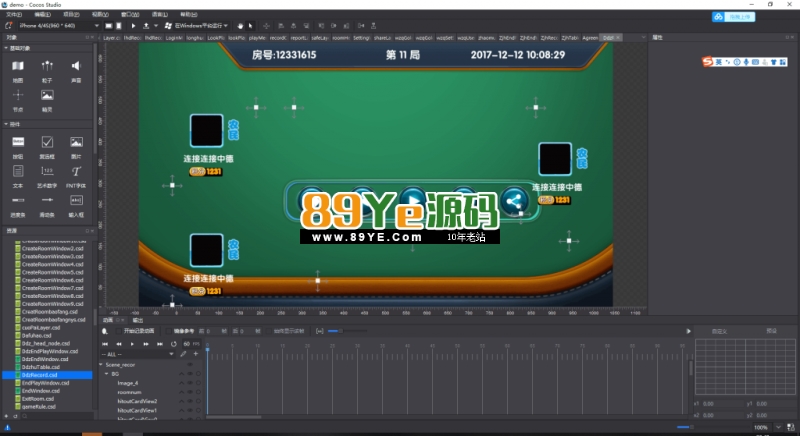Select the arrow pointer tool
The width and height of the screenshot is (800, 436).
(251, 25)
